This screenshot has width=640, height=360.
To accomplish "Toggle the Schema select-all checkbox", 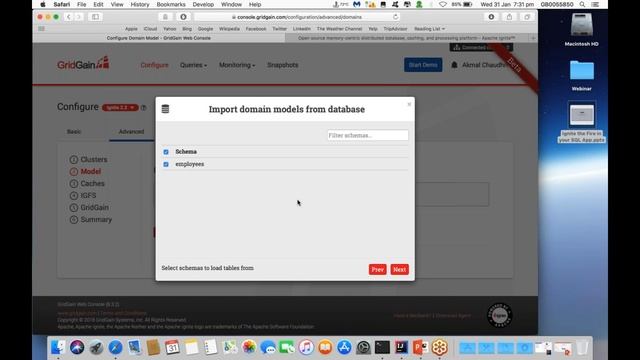I will [166, 152].
